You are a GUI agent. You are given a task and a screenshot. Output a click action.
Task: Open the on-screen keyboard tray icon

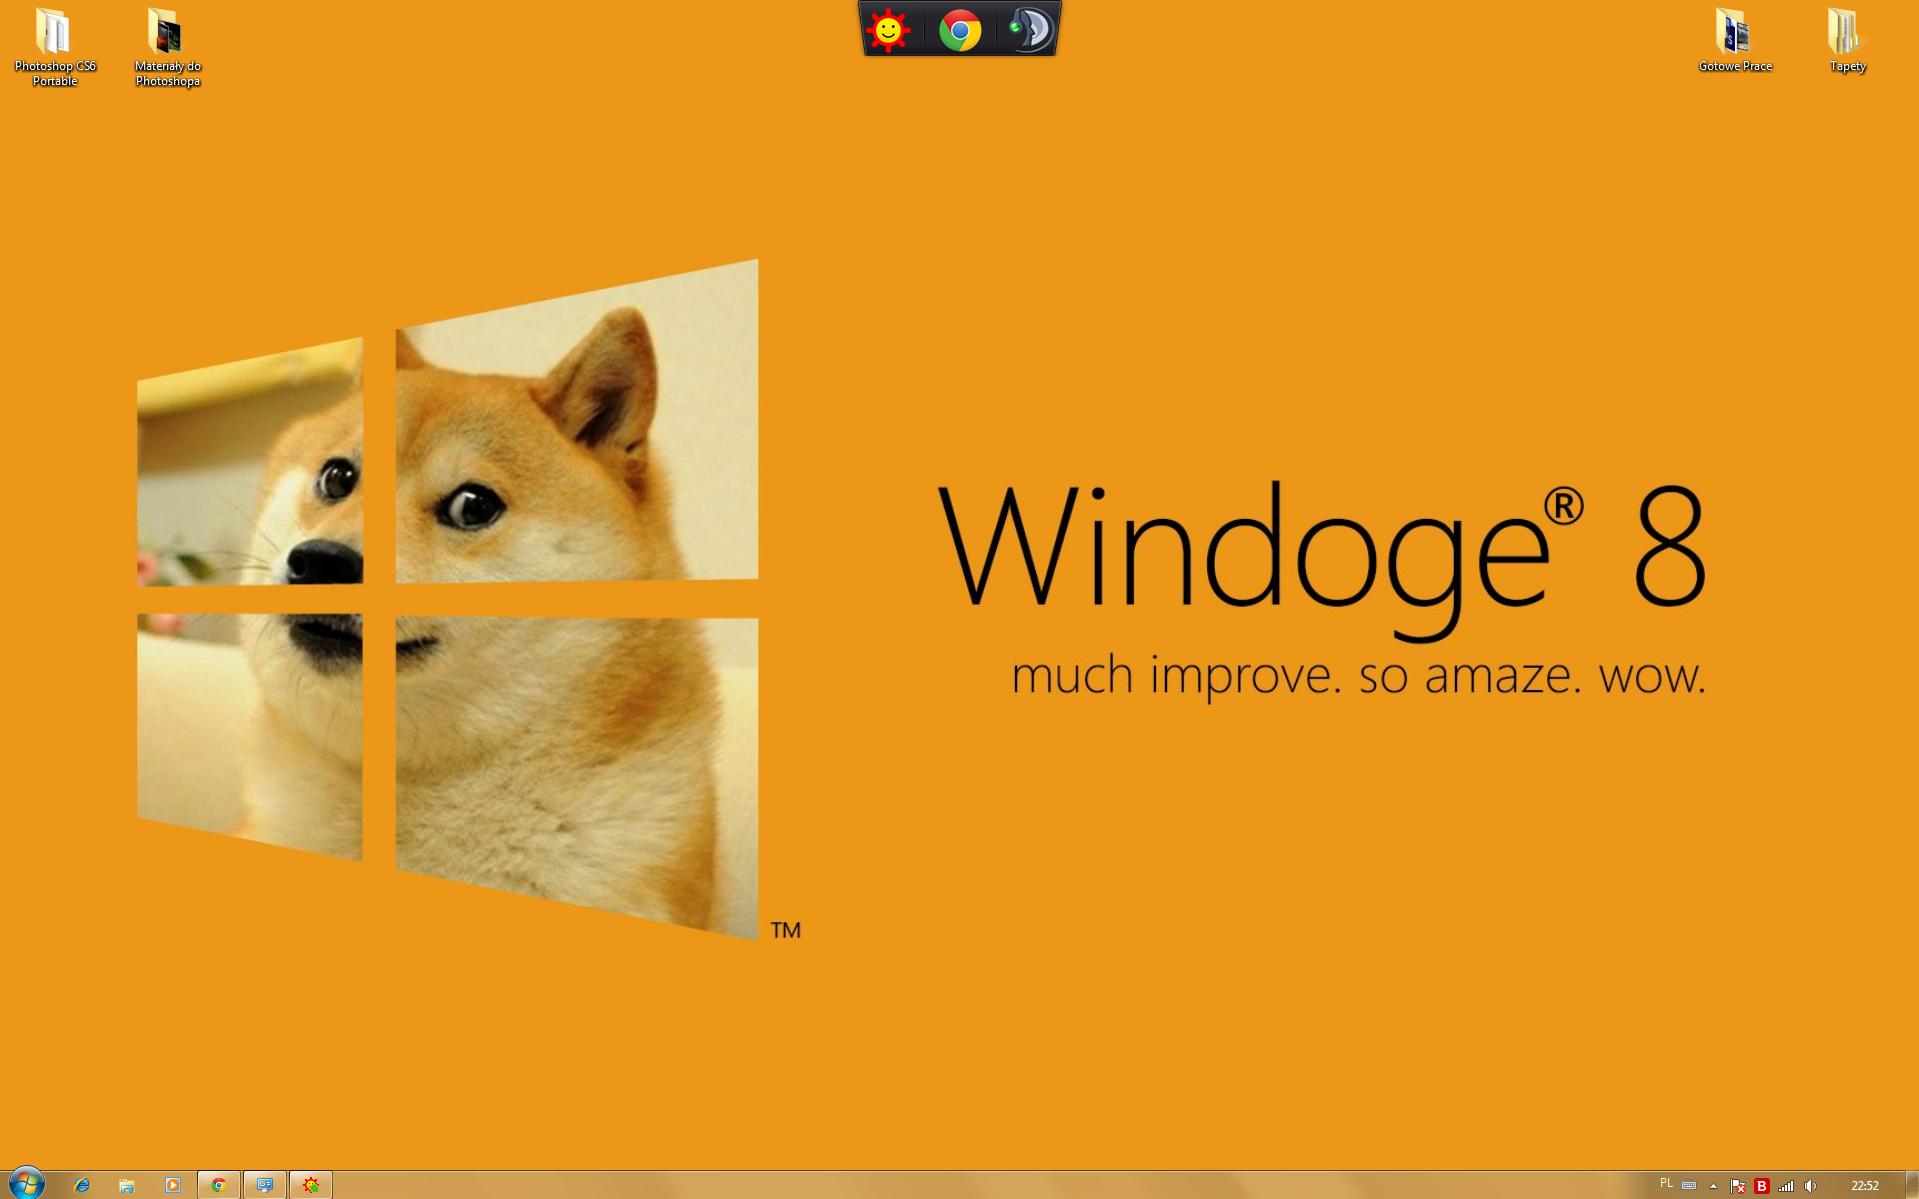(1689, 1185)
